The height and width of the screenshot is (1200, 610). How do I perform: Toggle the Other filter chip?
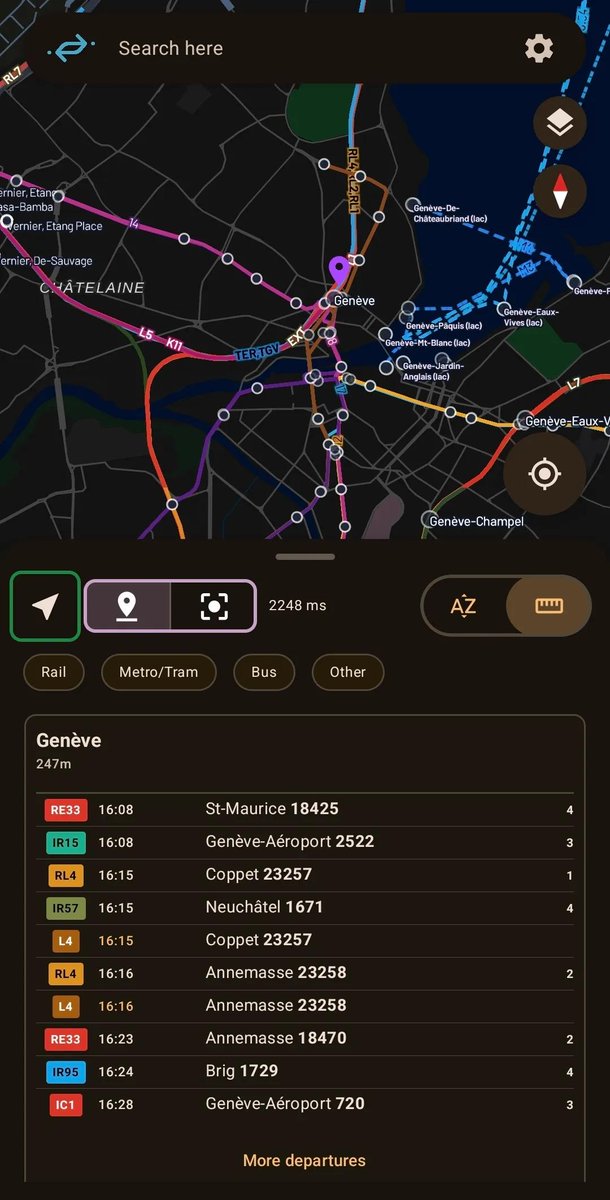pyautogui.click(x=348, y=672)
